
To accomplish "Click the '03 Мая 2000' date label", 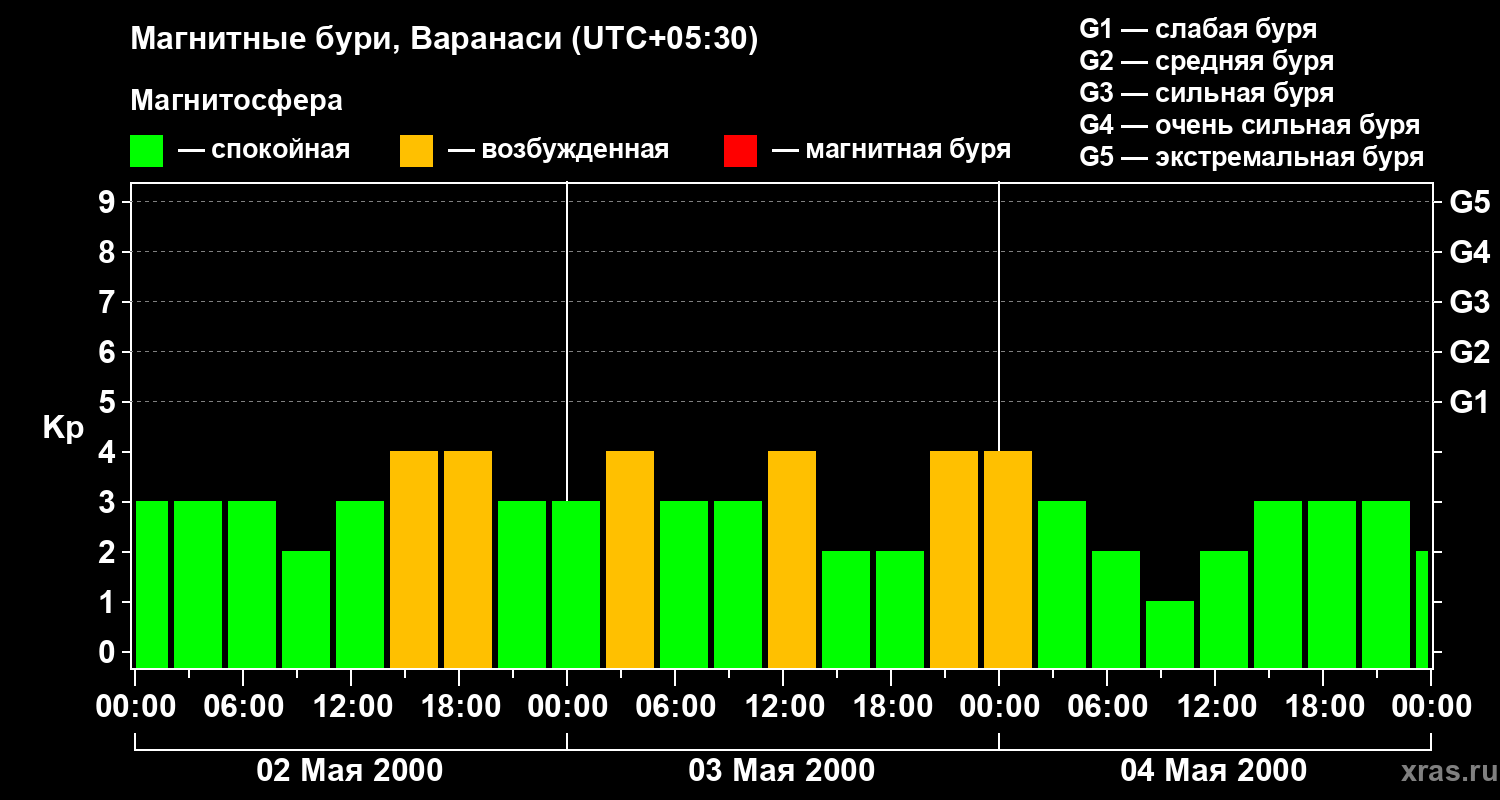I will coord(782,770).
